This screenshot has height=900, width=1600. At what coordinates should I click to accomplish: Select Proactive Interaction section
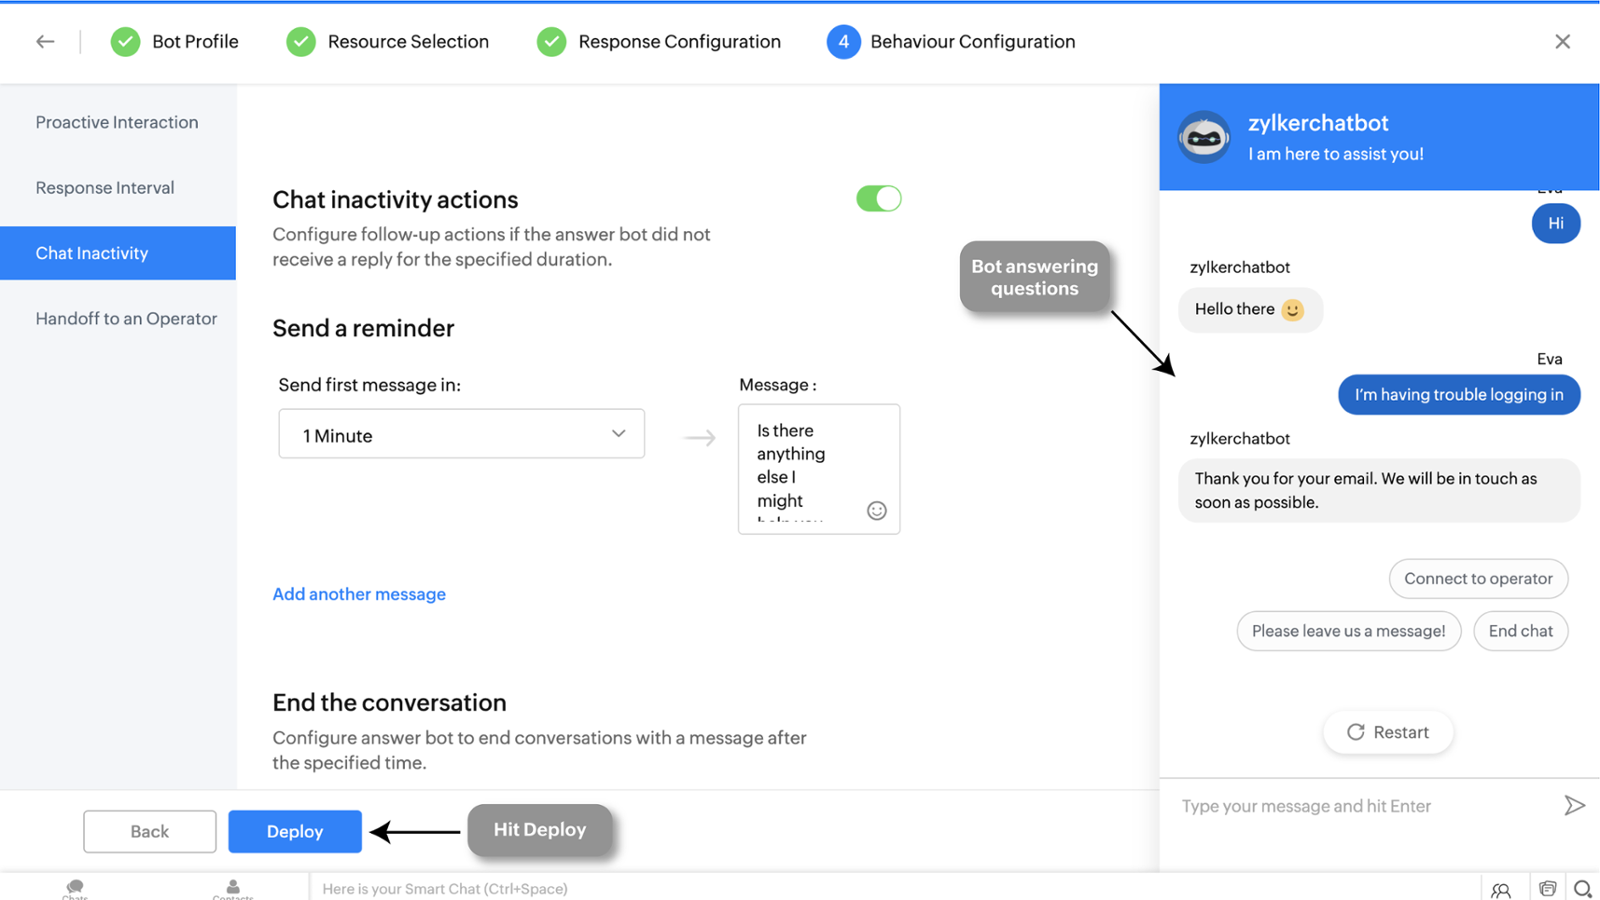coord(117,122)
